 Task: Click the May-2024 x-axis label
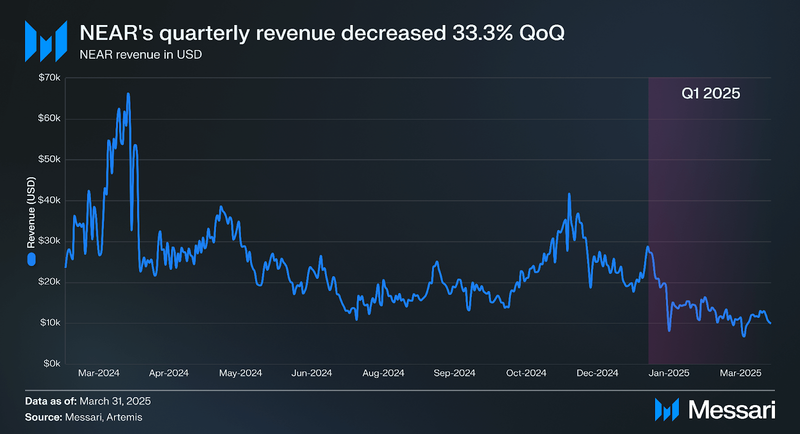(240, 373)
